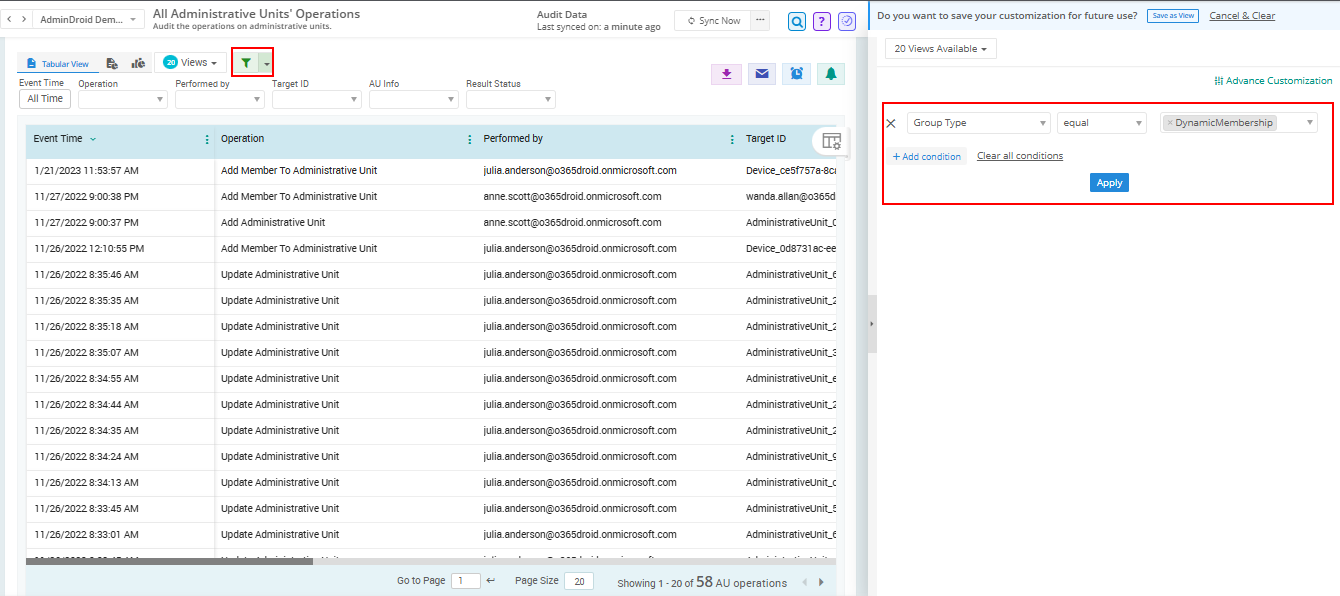The height and width of the screenshot is (596, 1340).
Task: Click the purple download report icon
Action: 727,73
